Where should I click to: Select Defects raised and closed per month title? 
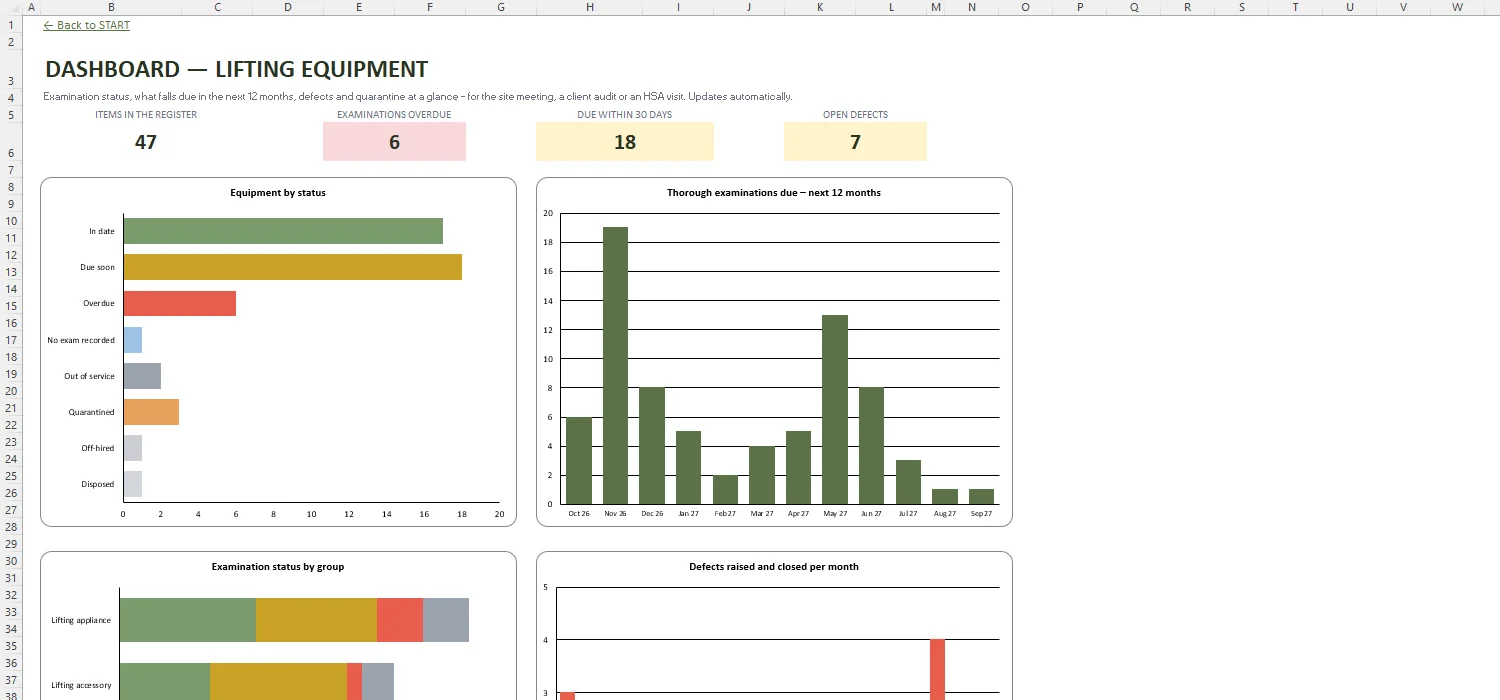pyautogui.click(x=774, y=567)
